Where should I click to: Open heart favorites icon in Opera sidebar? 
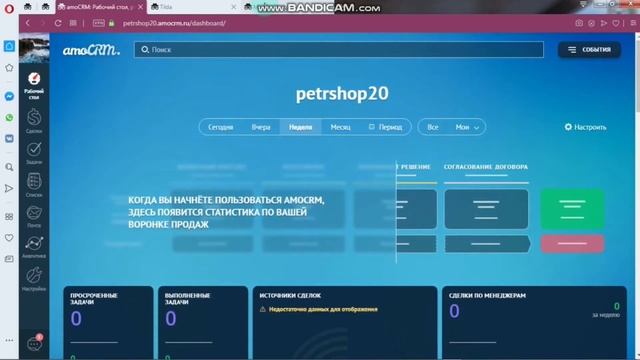(9, 238)
